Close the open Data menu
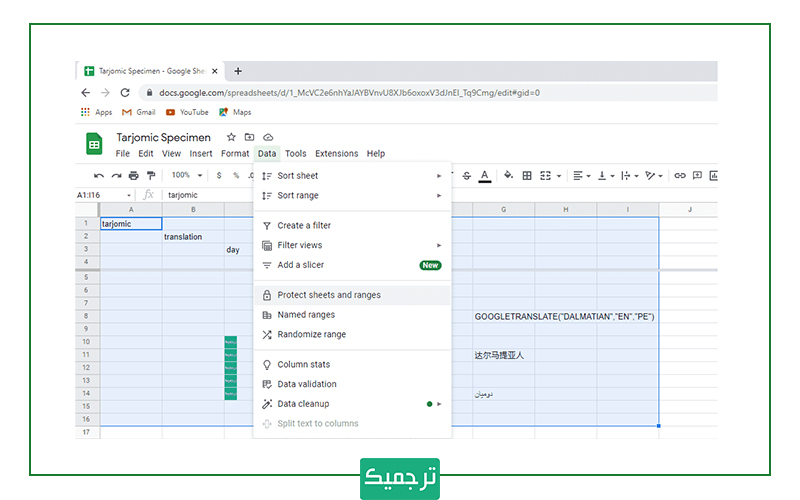Screen dimensions: 800x500 click(267, 154)
